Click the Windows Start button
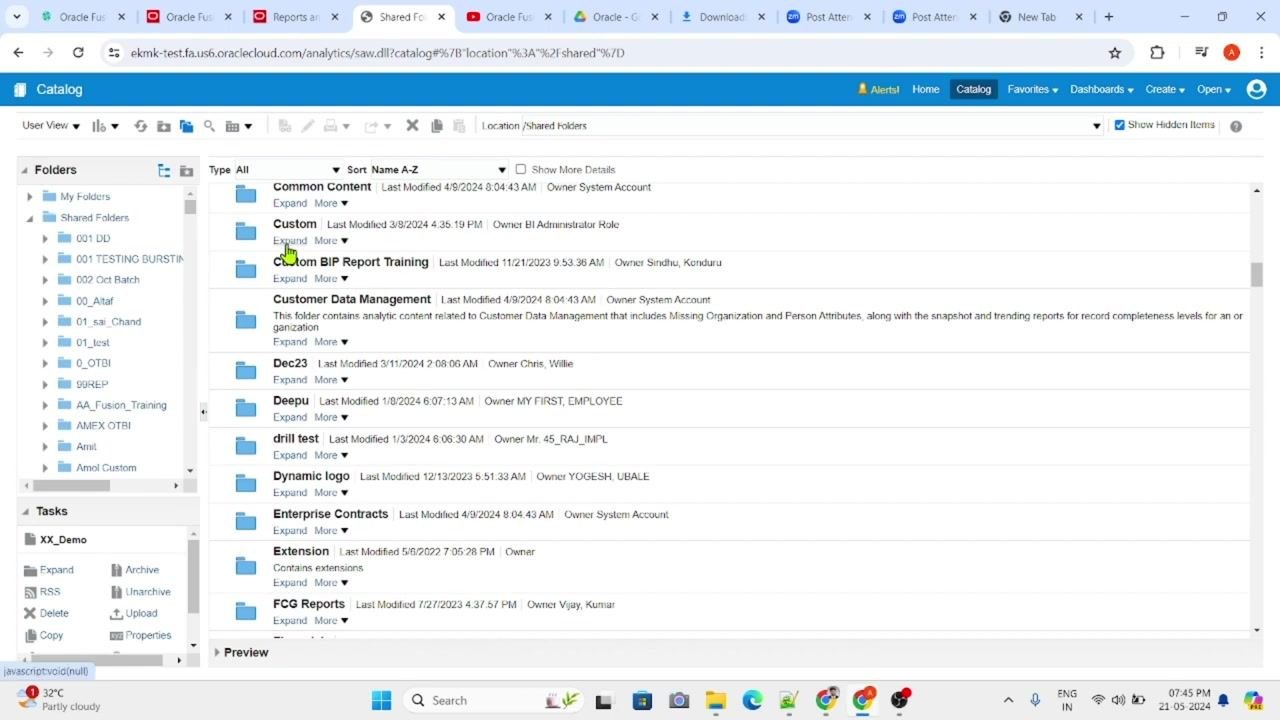Image resolution: width=1280 pixels, height=720 pixels. [382, 700]
